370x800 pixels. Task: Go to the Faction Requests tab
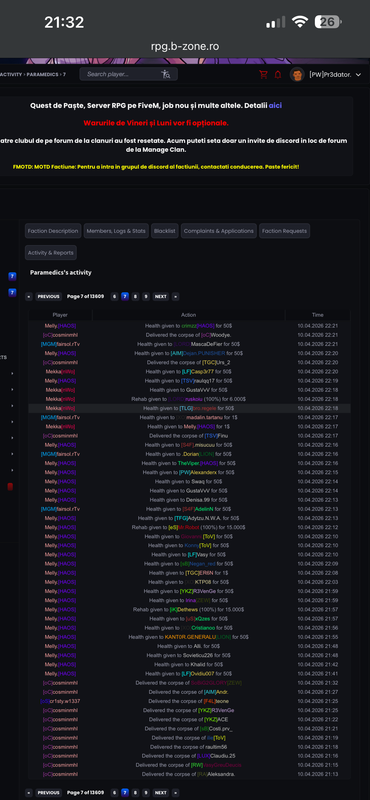284,231
